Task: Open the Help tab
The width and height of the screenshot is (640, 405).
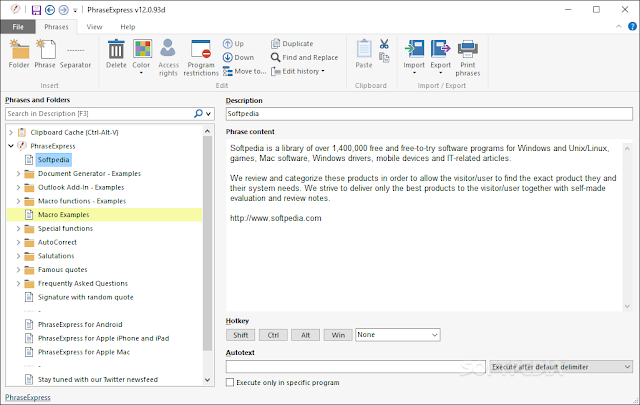Action: (128, 27)
